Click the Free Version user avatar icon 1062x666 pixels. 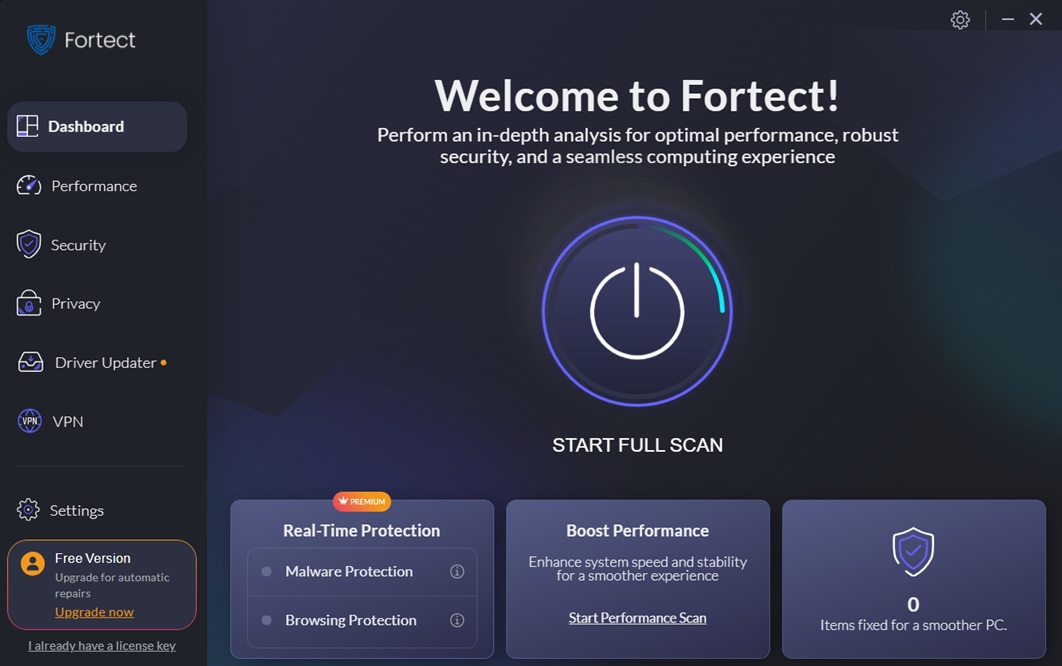(x=33, y=563)
